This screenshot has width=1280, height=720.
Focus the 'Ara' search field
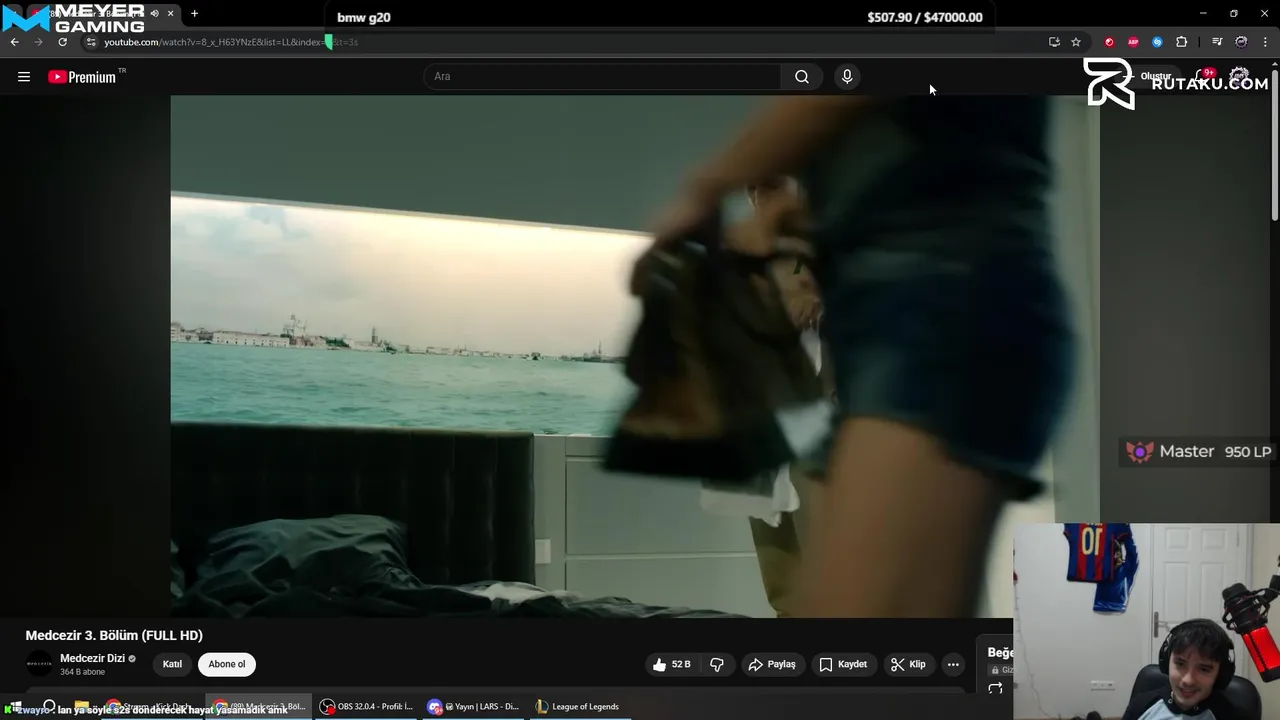pyautogui.click(x=602, y=77)
